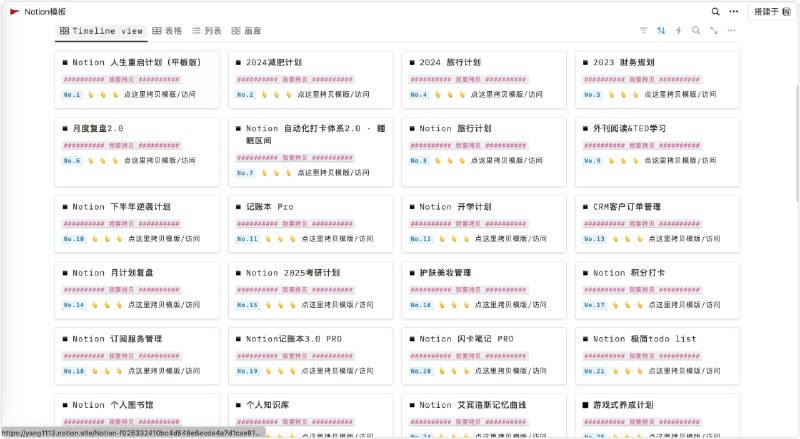This screenshot has height=439, width=800.
Task: Click the No.5 number tag
Action: pyautogui.click(x=592, y=94)
